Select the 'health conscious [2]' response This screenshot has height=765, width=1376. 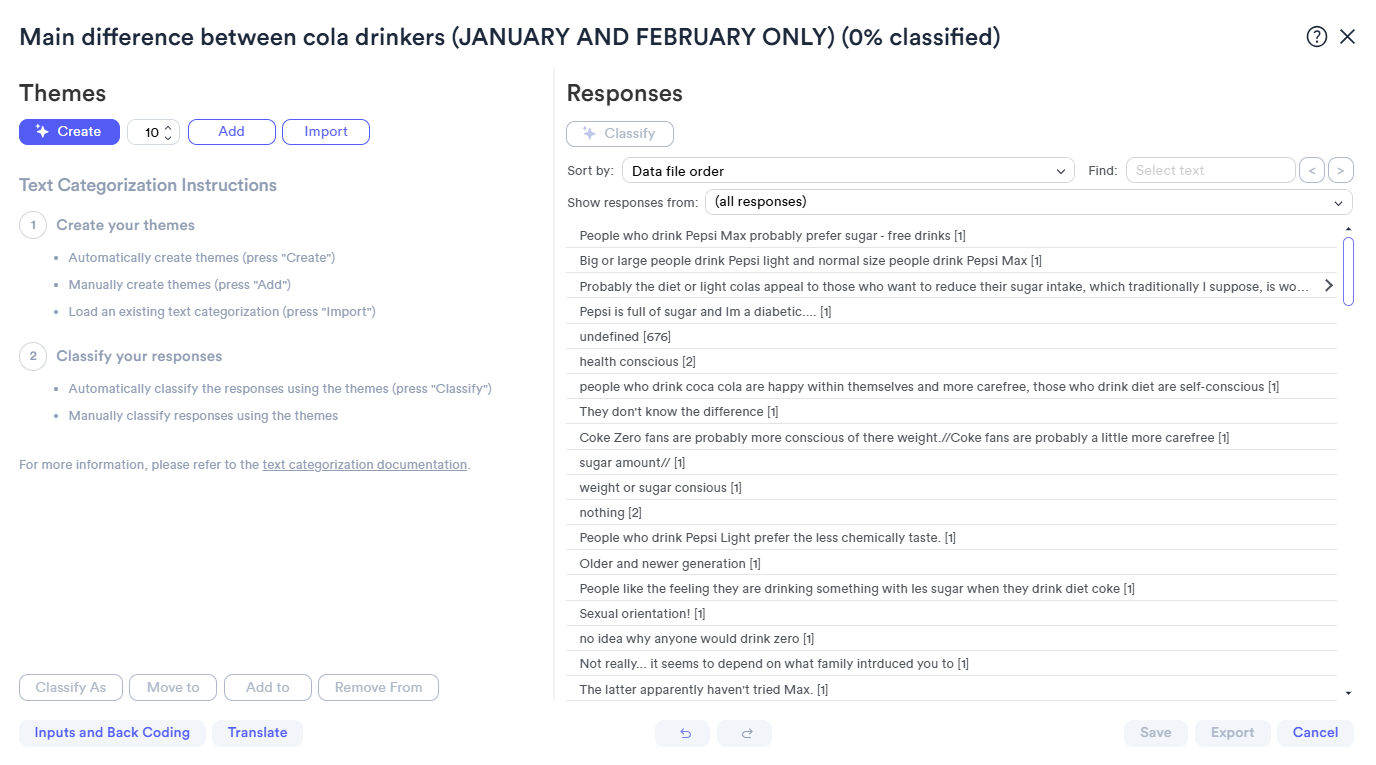(951, 362)
